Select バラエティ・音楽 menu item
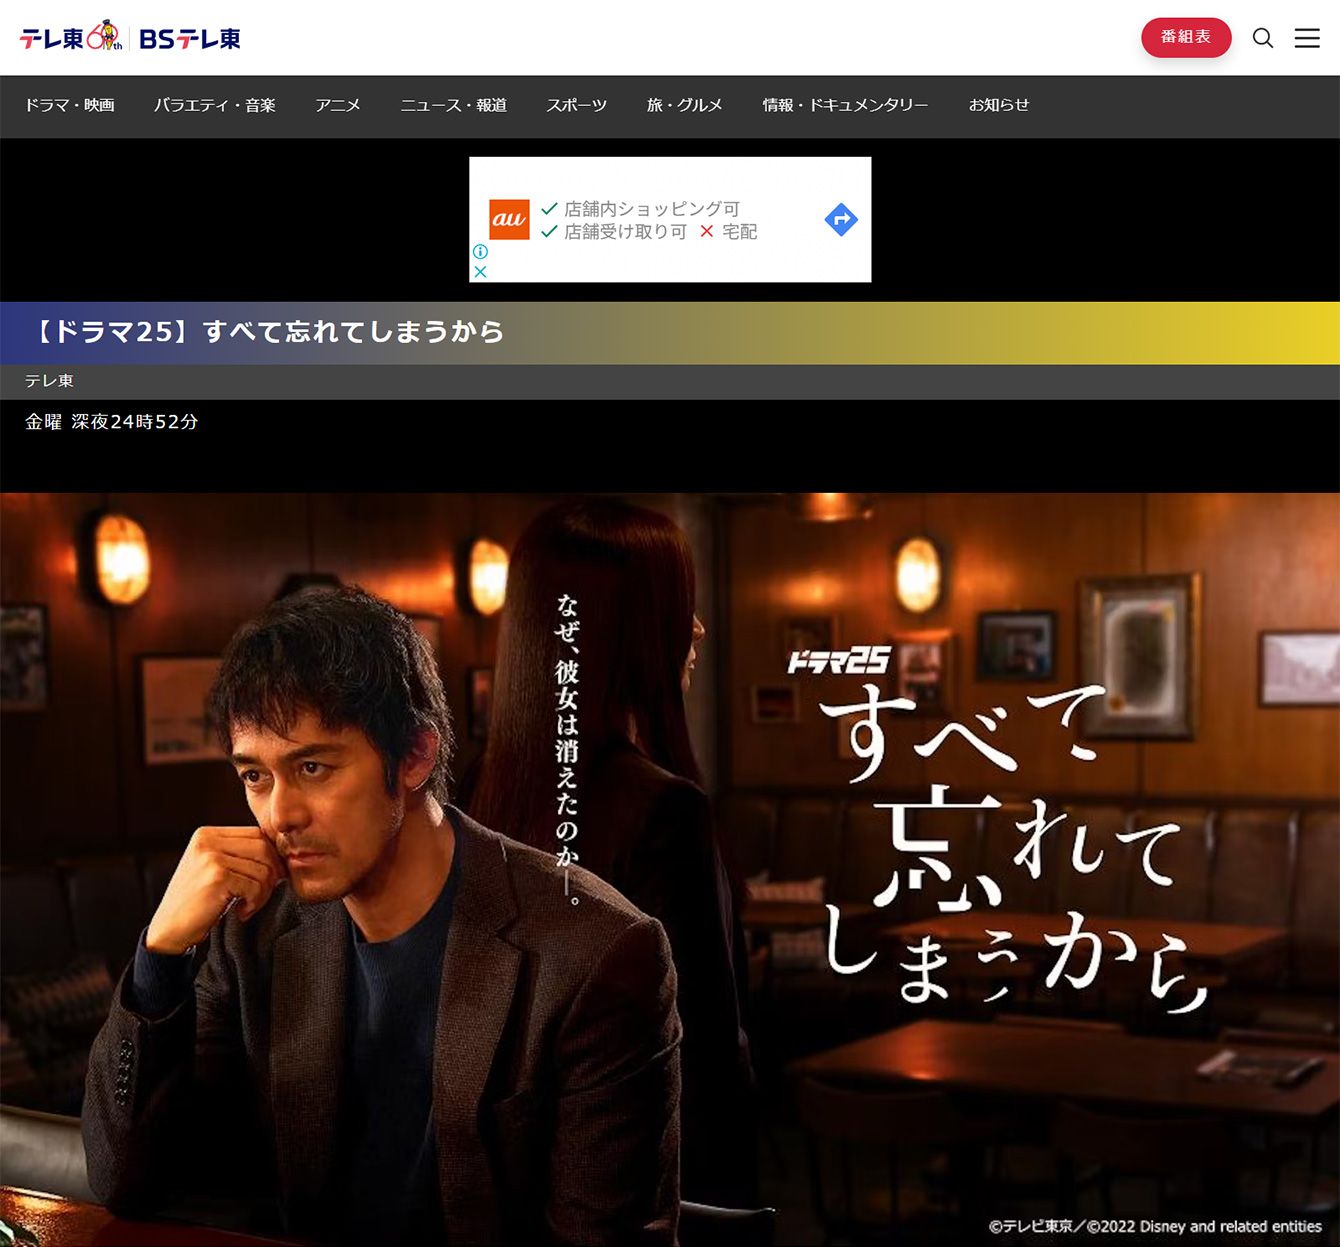 tap(215, 105)
